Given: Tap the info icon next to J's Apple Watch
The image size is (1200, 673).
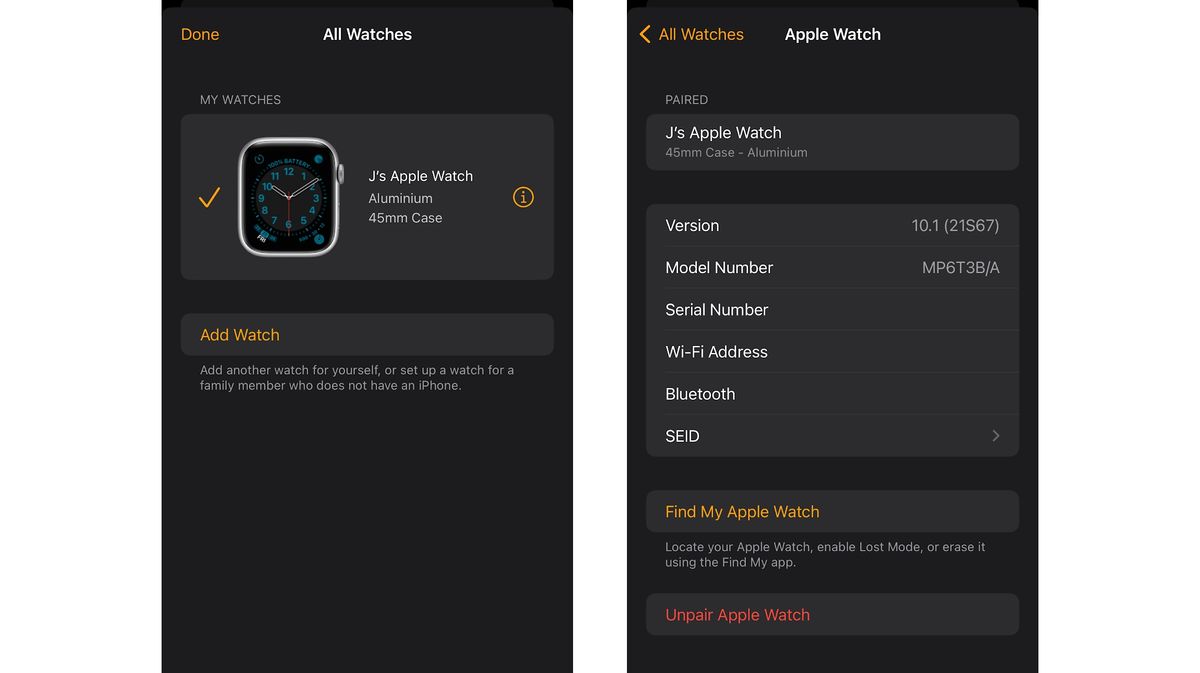Looking at the screenshot, I should click(523, 197).
